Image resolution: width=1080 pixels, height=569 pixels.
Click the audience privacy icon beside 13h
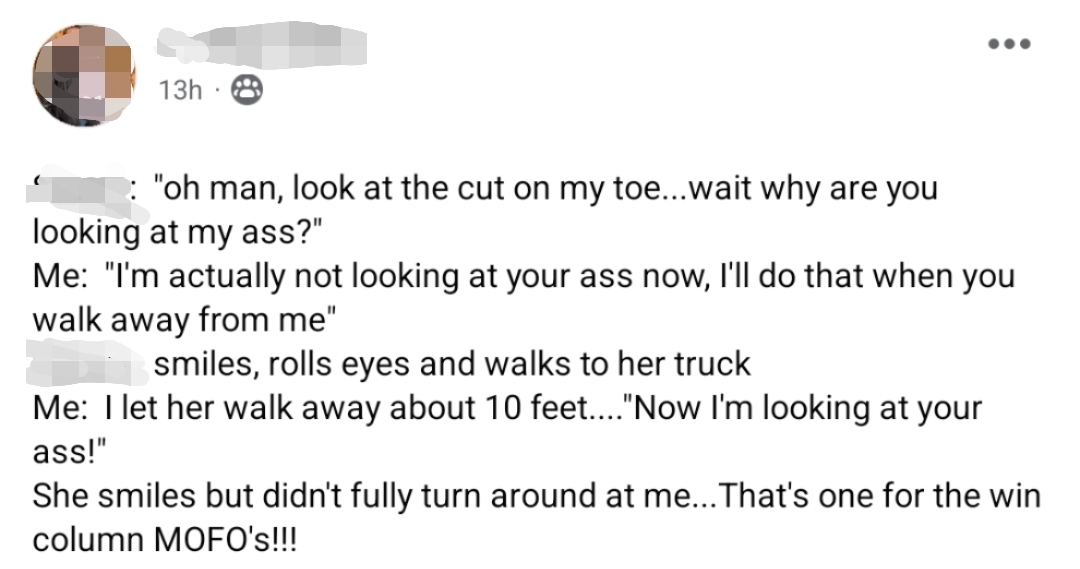[243, 91]
